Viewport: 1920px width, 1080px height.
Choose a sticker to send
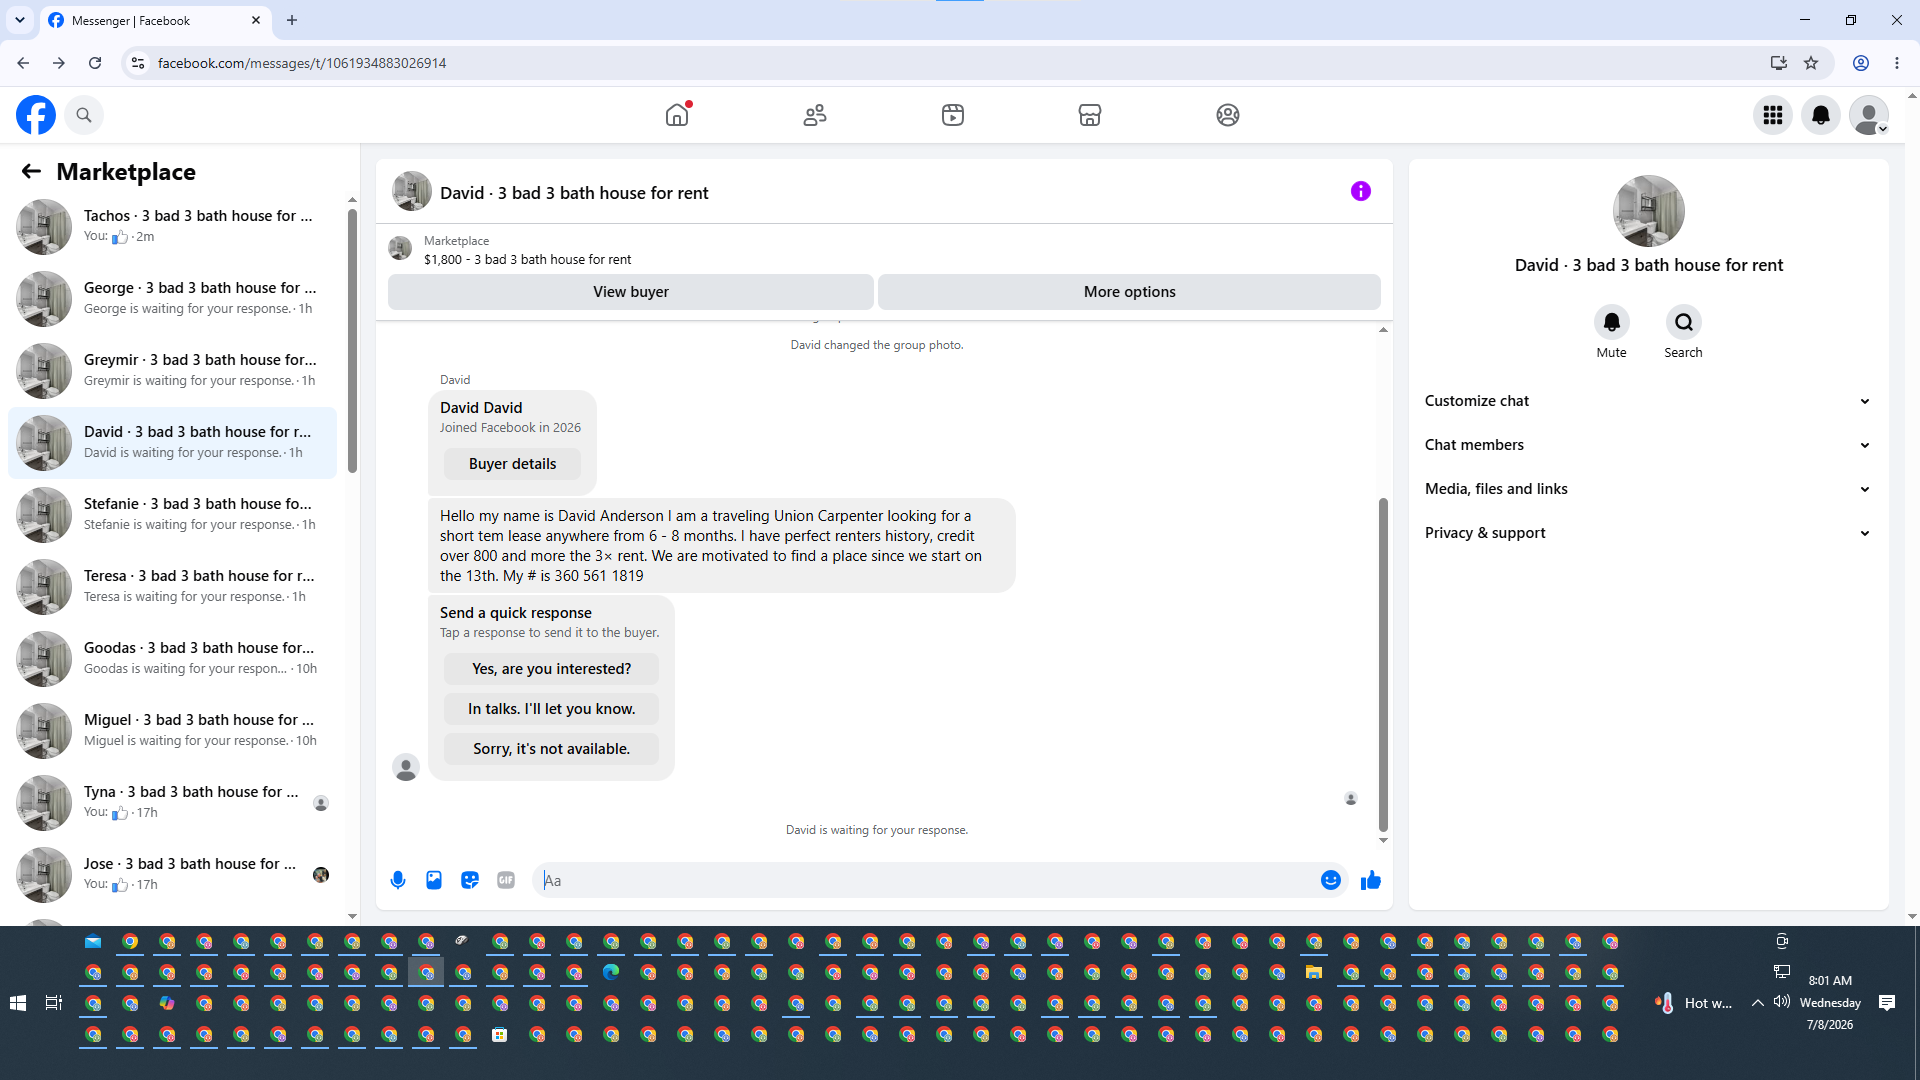[x=470, y=880]
